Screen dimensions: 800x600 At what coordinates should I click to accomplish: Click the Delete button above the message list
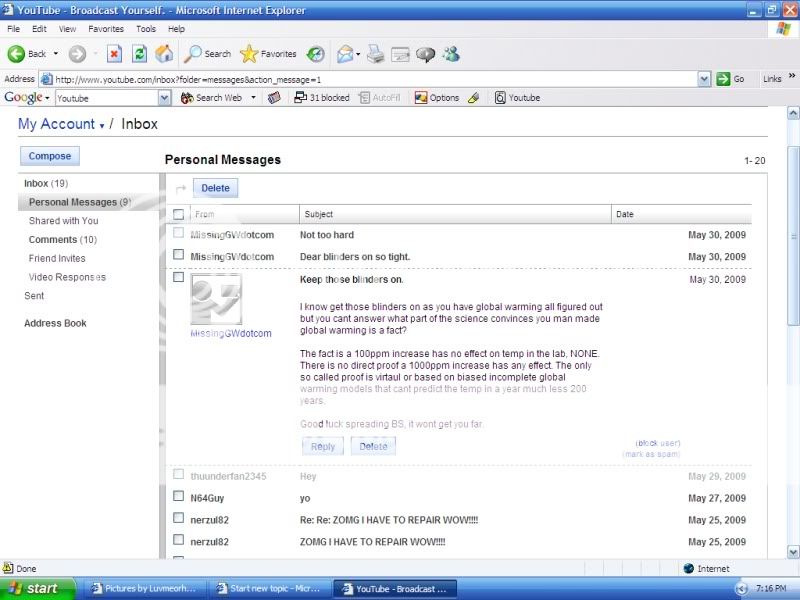(x=215, y=188)
